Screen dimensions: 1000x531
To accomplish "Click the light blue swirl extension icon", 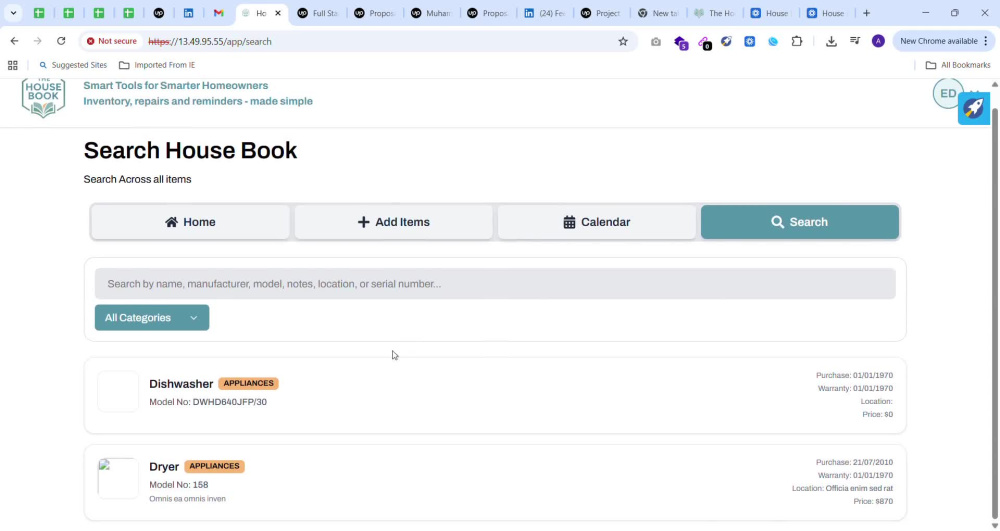I will [773, 41].
